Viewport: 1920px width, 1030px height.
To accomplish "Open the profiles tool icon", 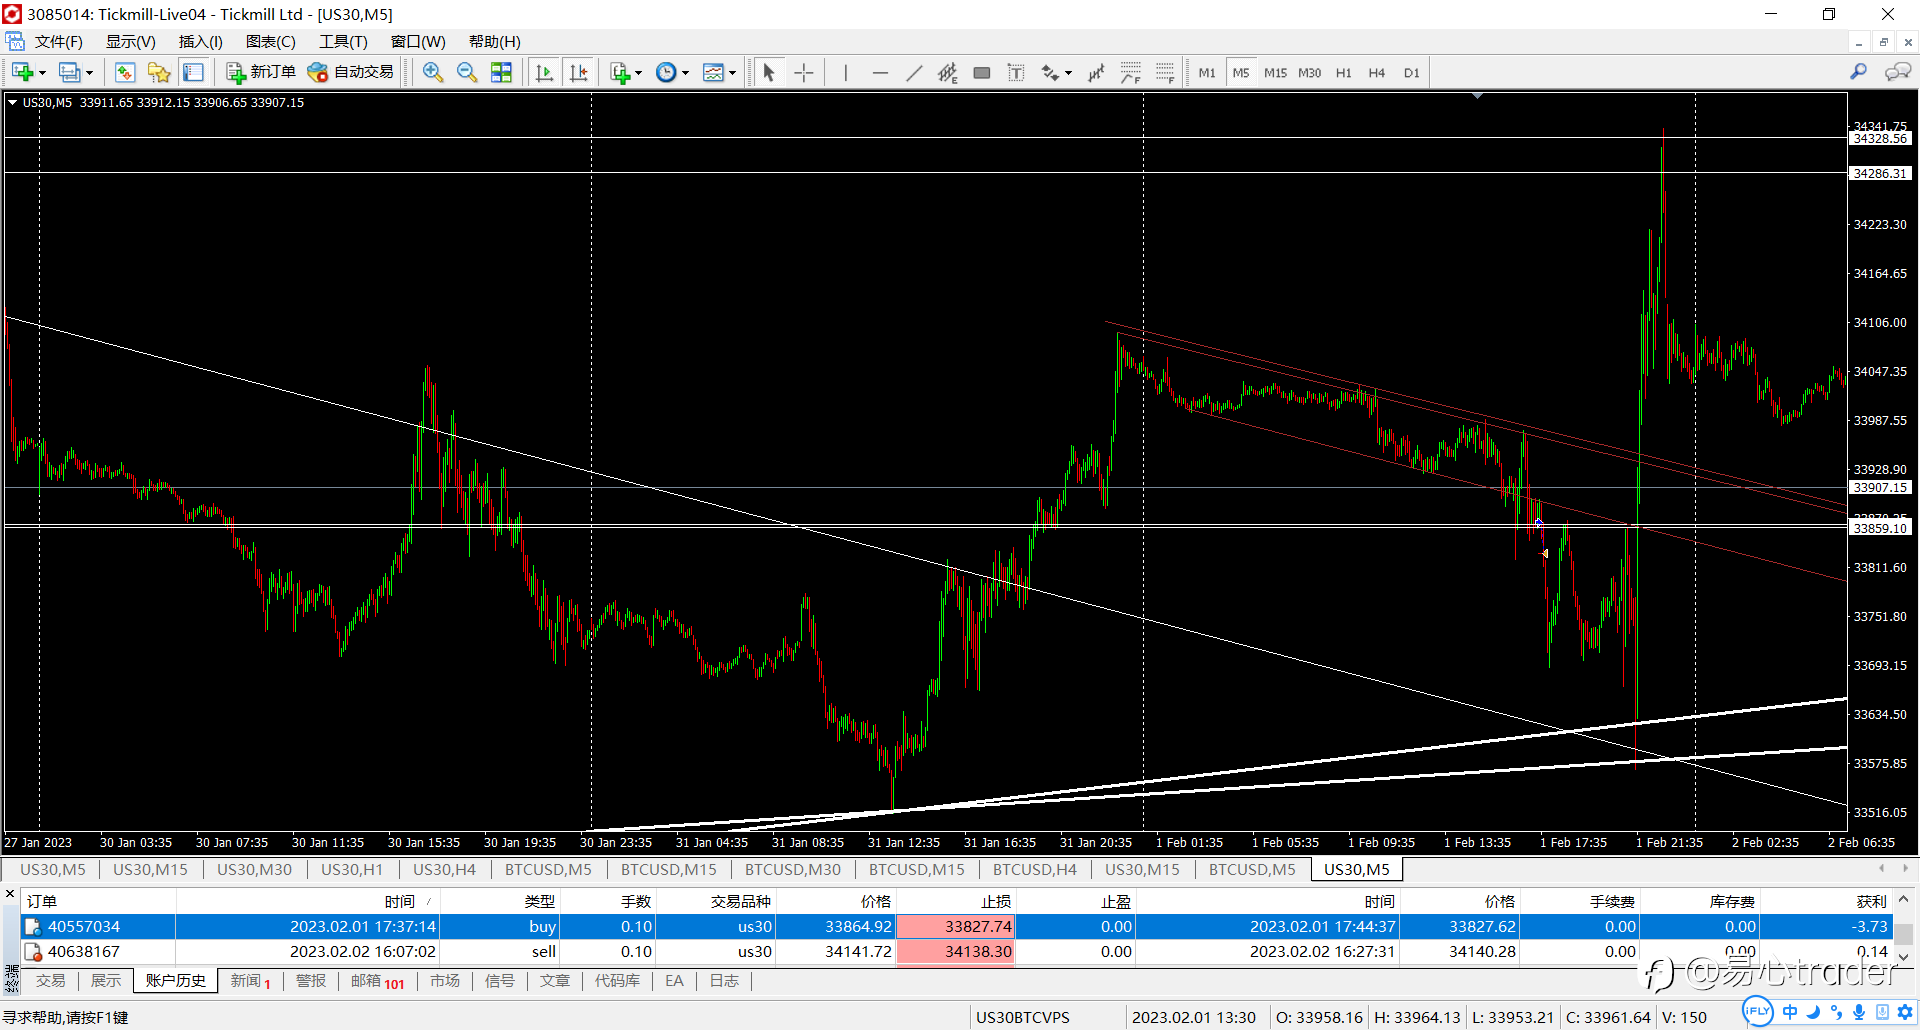I will pyautogui.click(x=69, y=72).
